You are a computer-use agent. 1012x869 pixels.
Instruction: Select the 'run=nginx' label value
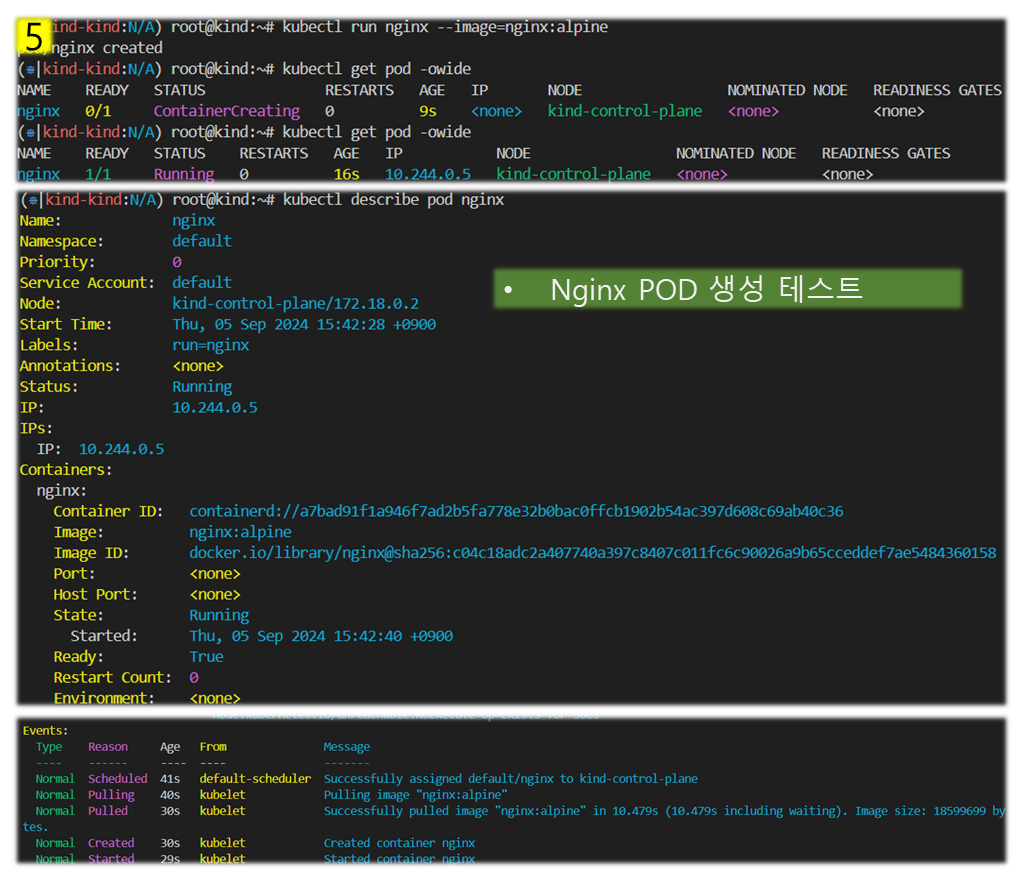(210, 345)
